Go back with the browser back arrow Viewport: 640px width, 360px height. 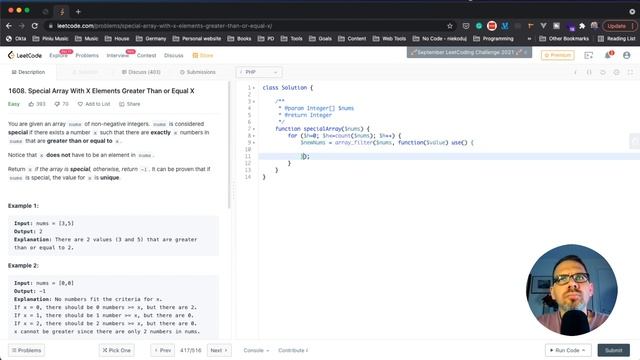(x=9, y=26)
